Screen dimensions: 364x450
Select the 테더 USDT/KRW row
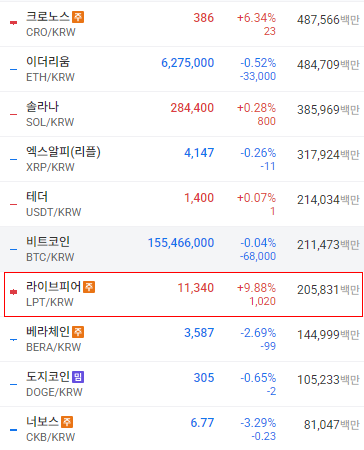182,204
